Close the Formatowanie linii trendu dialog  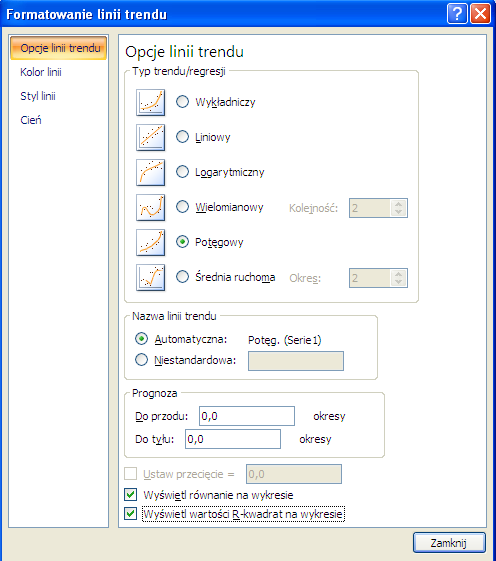tap(480, 14)
